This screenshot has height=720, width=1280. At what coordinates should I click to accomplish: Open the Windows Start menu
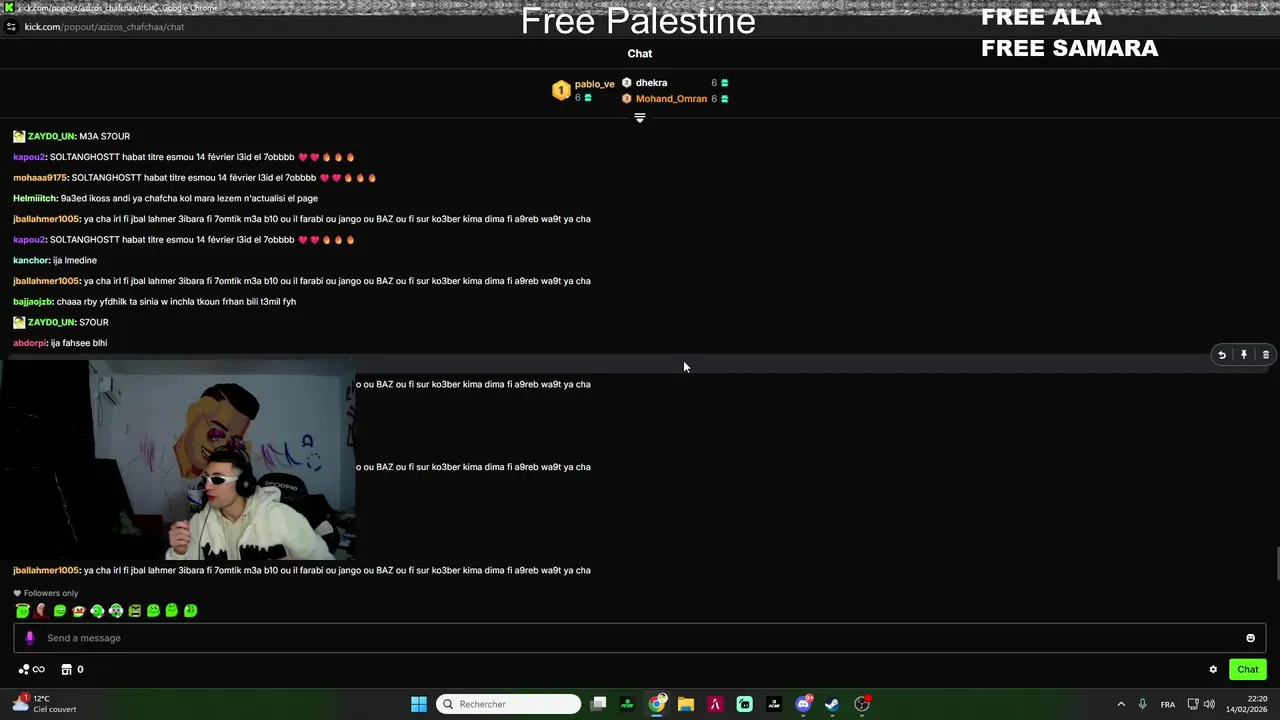[x=419, y=704]
